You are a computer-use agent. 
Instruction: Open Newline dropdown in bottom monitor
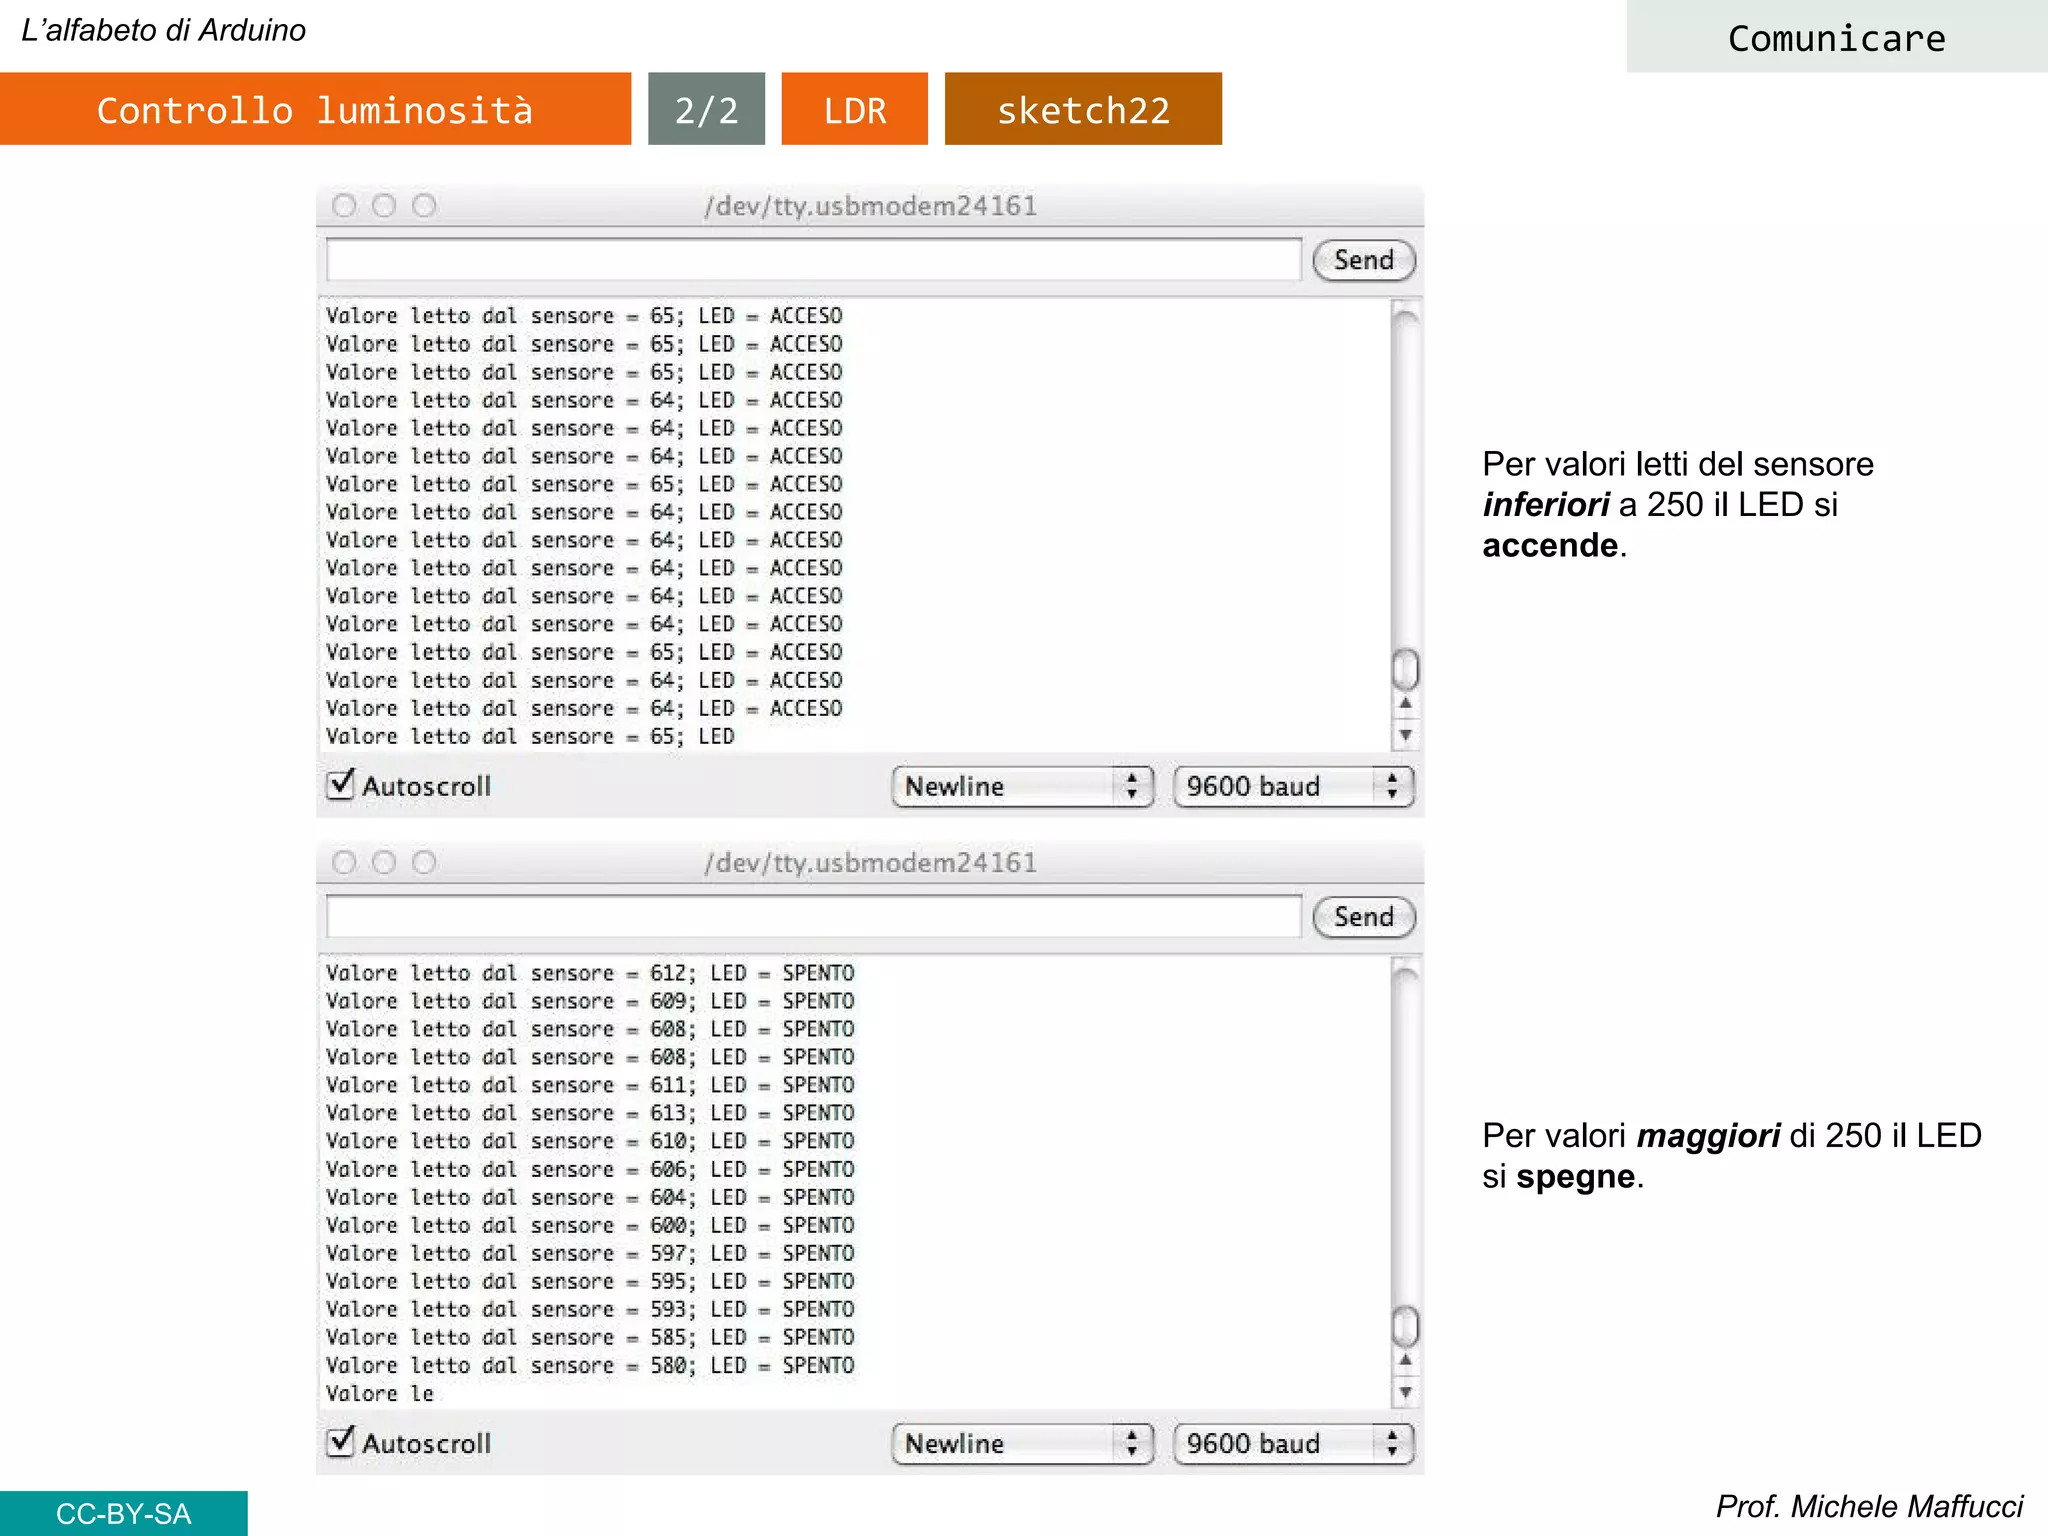[x=1021, y=1443]
